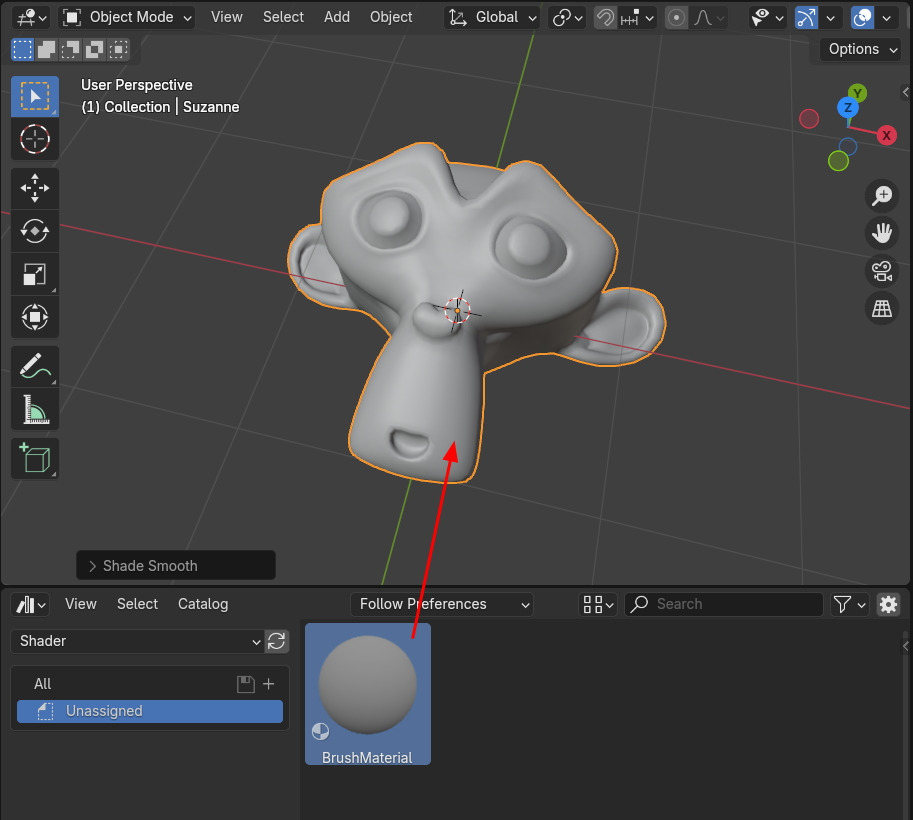Open object type visibility settings

click(767, 18)
